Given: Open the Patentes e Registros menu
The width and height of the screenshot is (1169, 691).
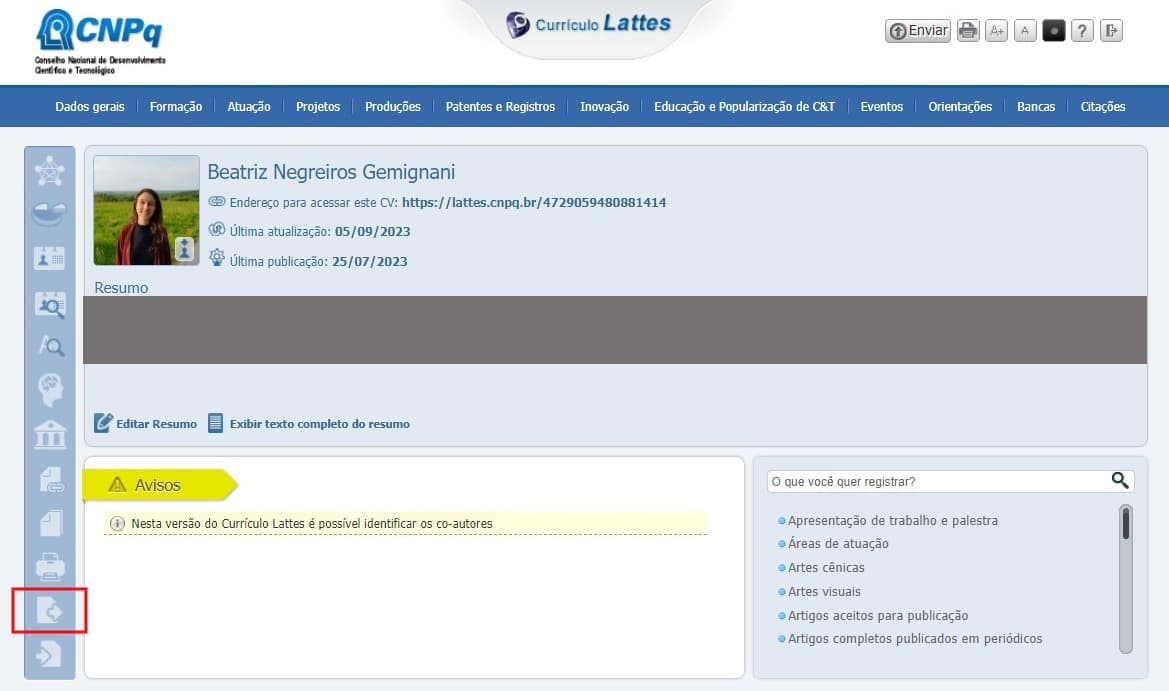Looking at the screenshot, I should [500, 106].
